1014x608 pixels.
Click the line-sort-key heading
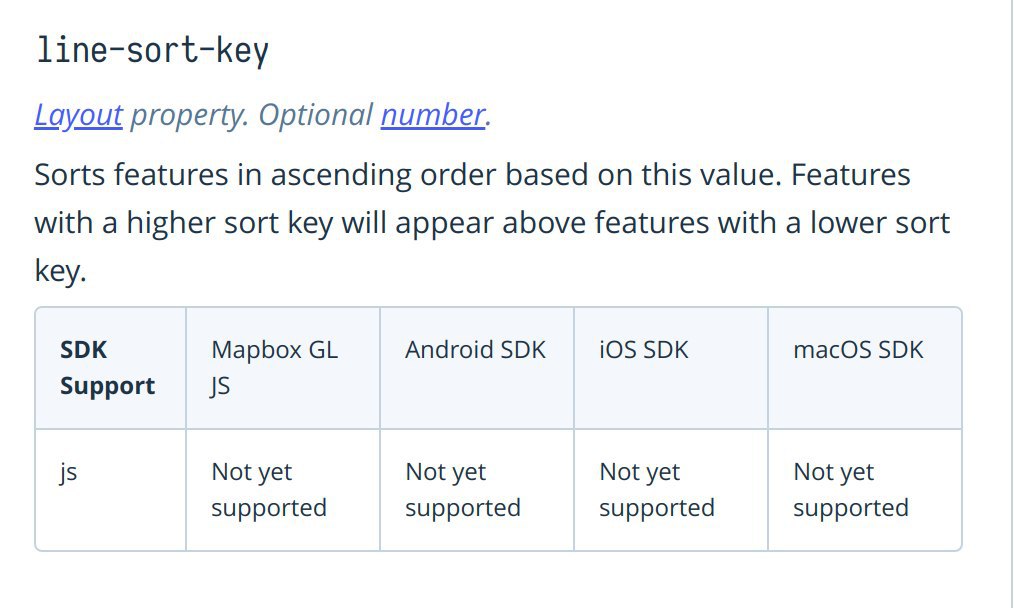pyautogui.click(x=152, y=50)
